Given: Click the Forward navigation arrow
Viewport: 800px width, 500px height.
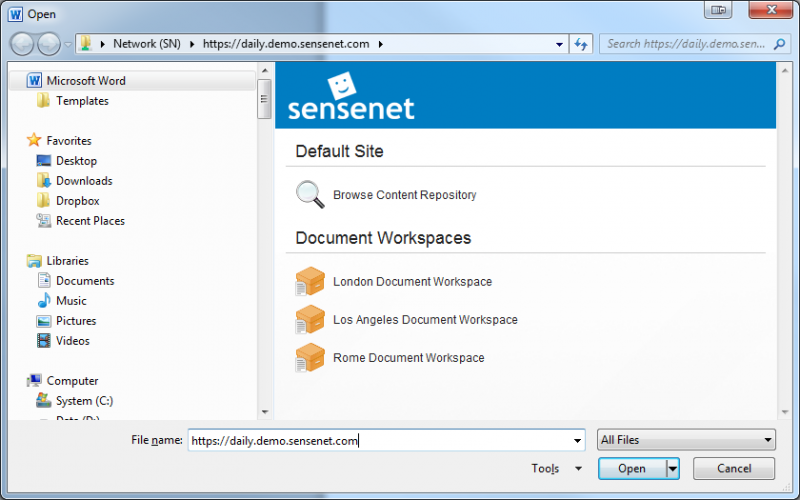Looking at the screenshot, I should click(49, 44).
